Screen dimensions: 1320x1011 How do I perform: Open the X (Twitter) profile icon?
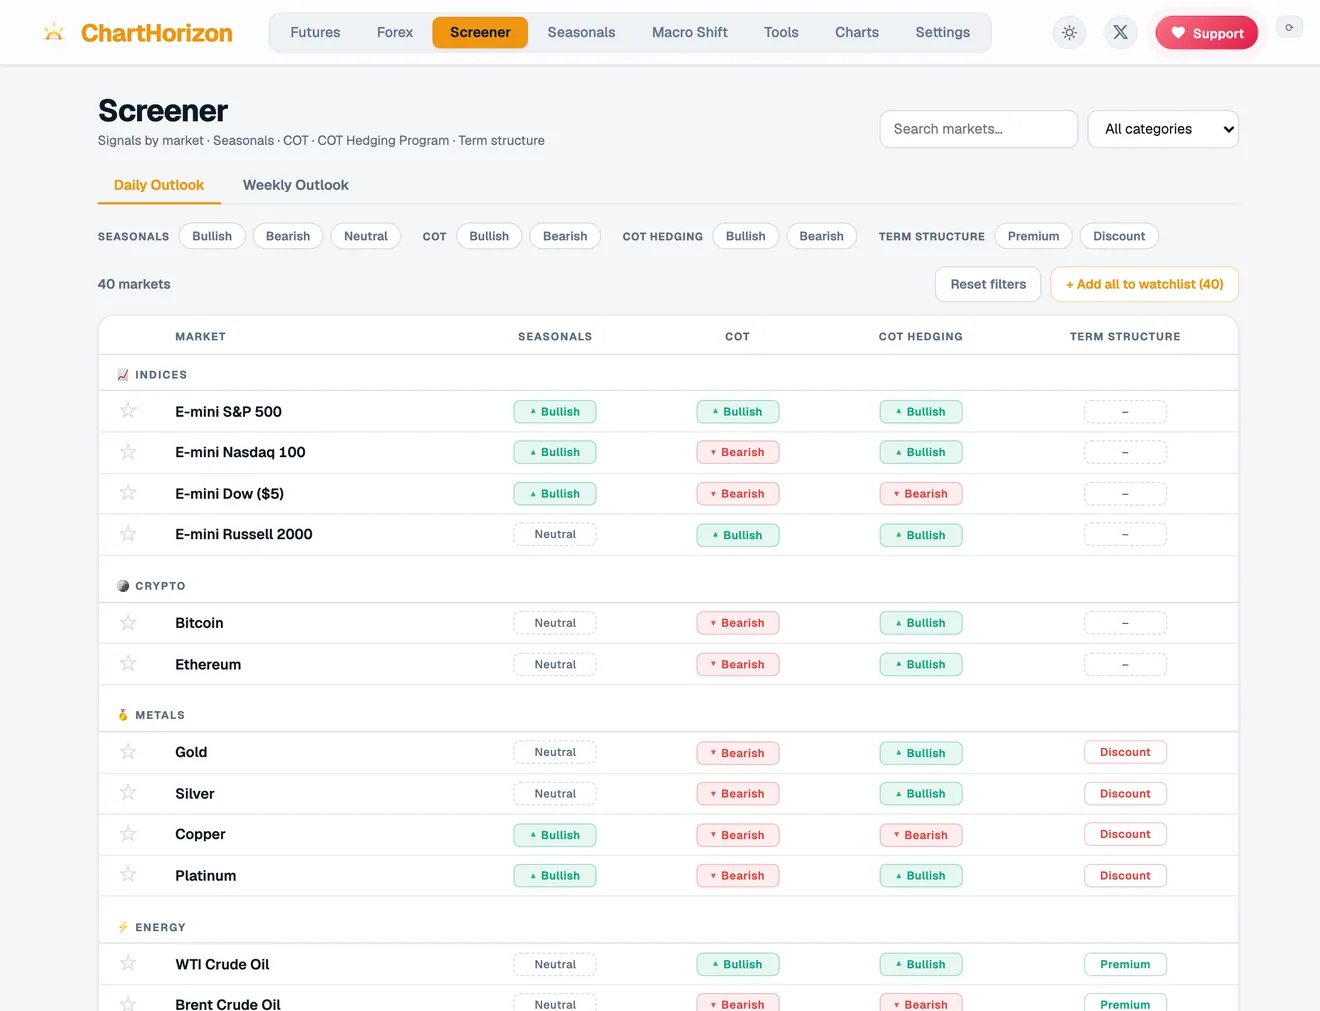pyautogui.click(x=1120, y=33)
